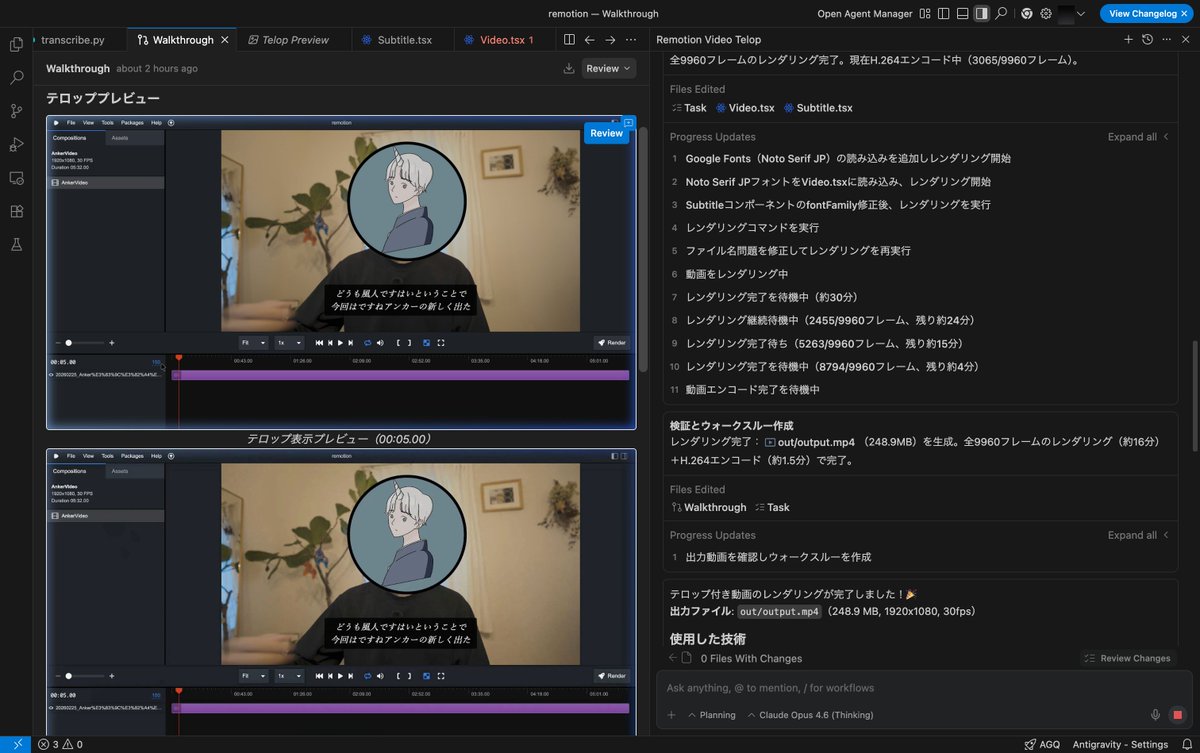Open the 1x playback speed dropdown
Viewport: 1200px width, 753px height.
point(290,342)
